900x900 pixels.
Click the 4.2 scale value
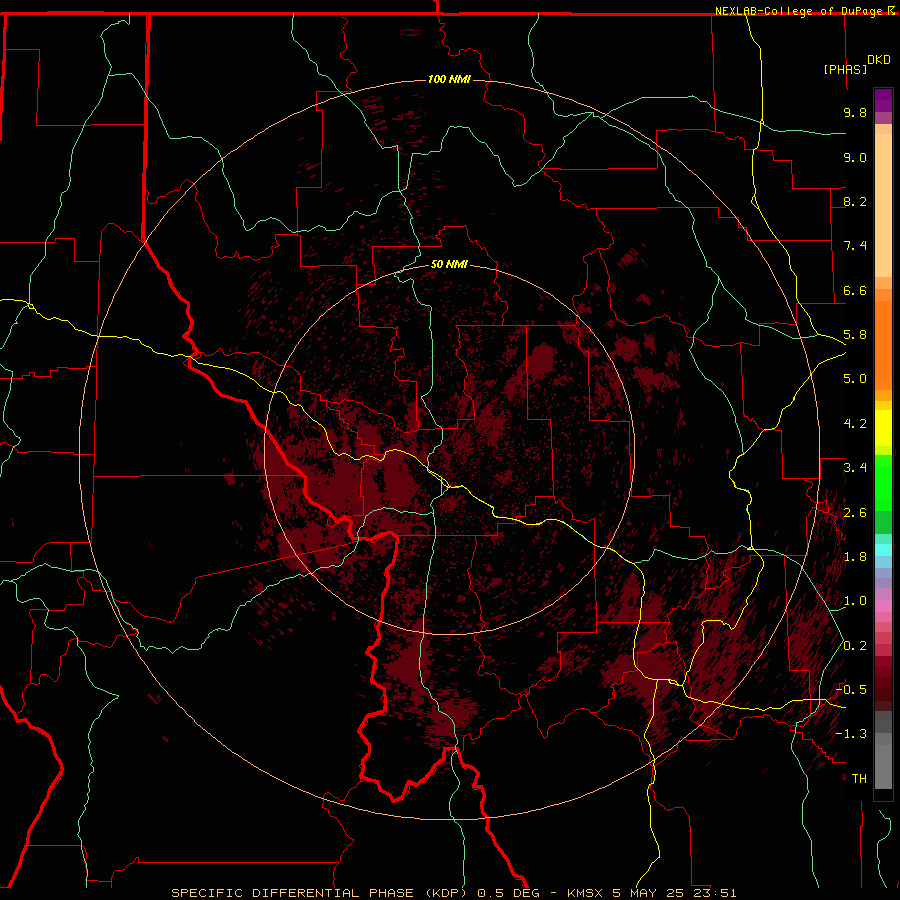(x=855, y=424)
